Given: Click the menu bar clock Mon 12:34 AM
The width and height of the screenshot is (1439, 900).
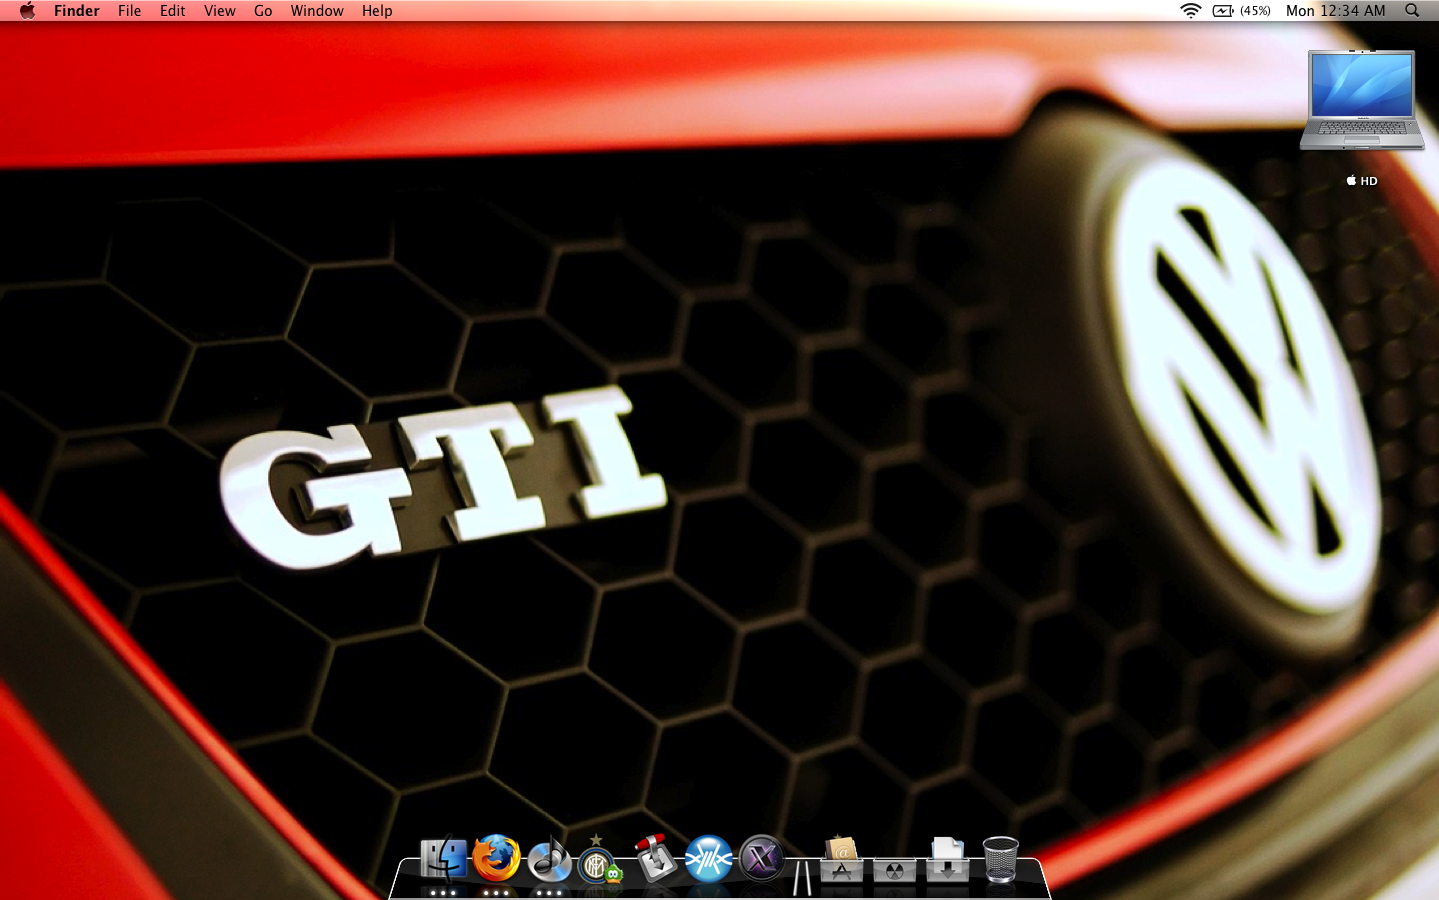Looking at the screenshot, I should (x=1335, y=10).
